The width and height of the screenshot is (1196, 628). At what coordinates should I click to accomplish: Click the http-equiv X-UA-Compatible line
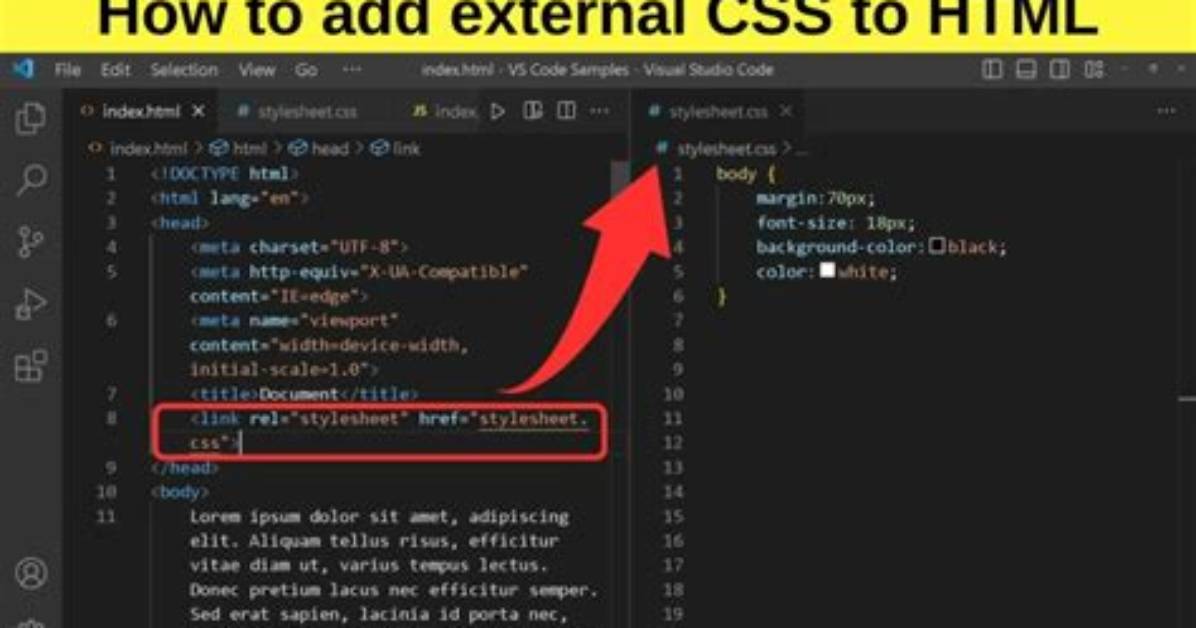[x=359, y=272]
